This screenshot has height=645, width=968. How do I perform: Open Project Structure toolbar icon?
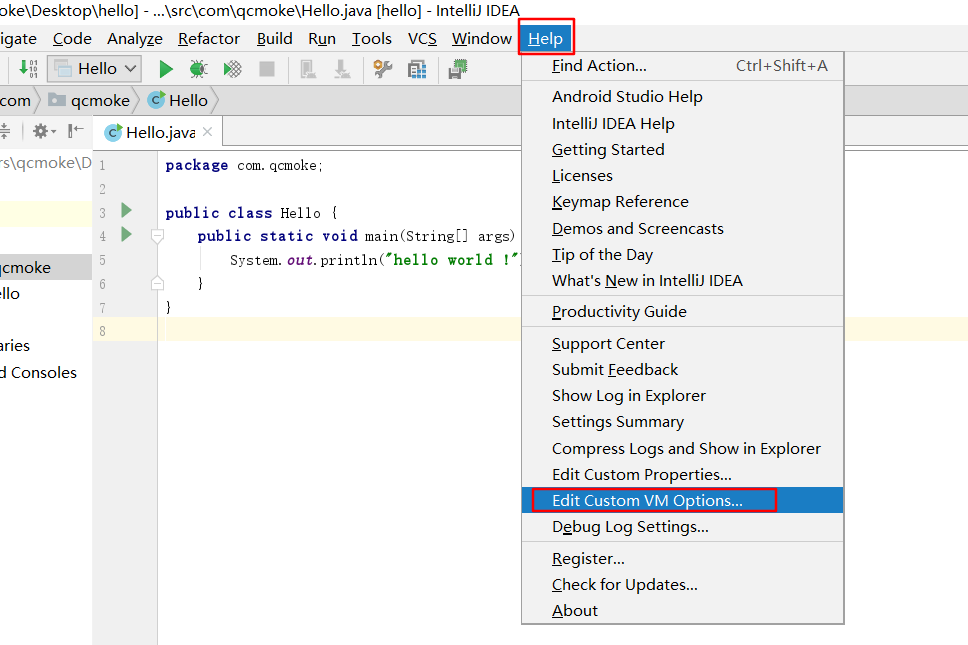click(x=417, y=69)
